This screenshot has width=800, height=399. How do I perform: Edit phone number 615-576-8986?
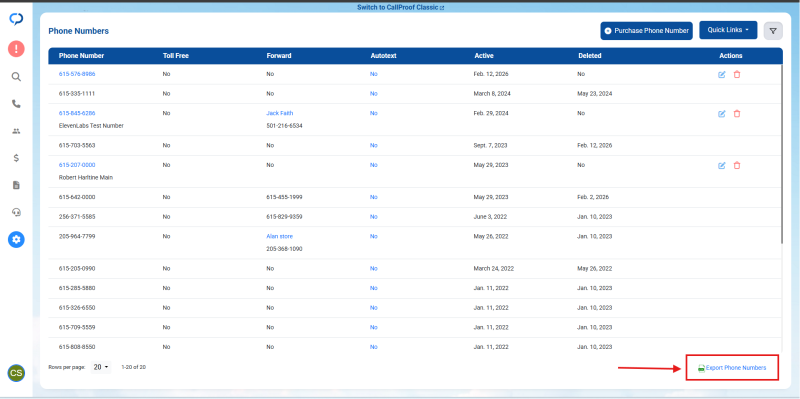(x=721, y=74)
